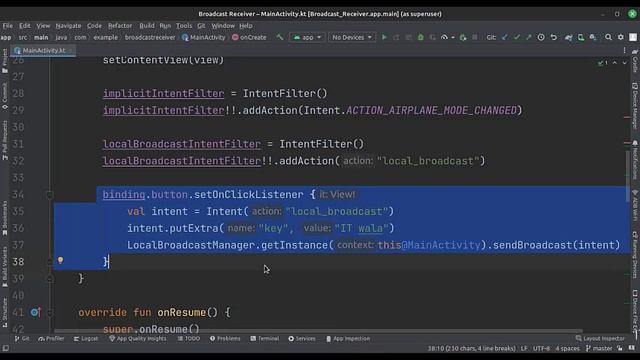Sync project with Gradle files icon
The image size is (640, 360).
pyautogui.click(x=568, y=37)
